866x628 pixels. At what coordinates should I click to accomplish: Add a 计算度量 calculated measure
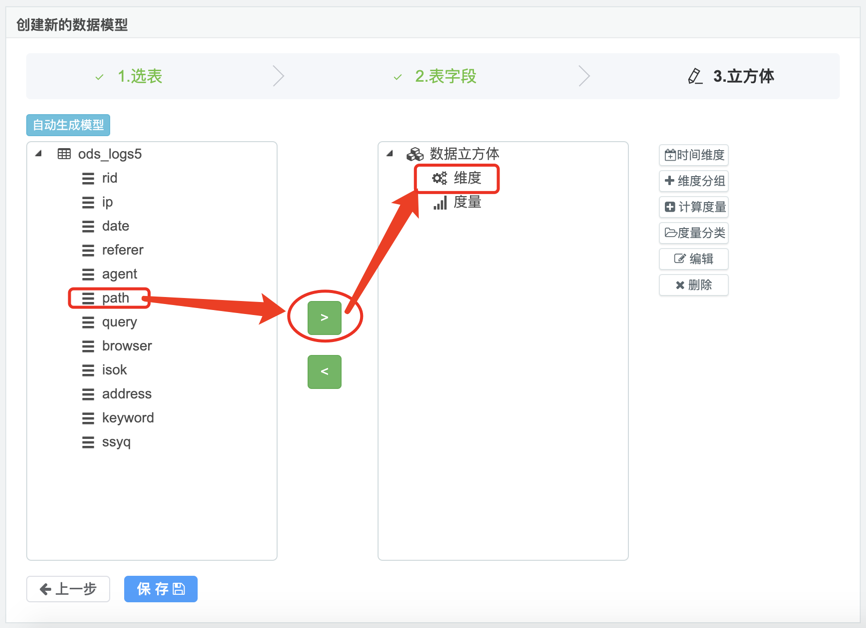(694, 207)
